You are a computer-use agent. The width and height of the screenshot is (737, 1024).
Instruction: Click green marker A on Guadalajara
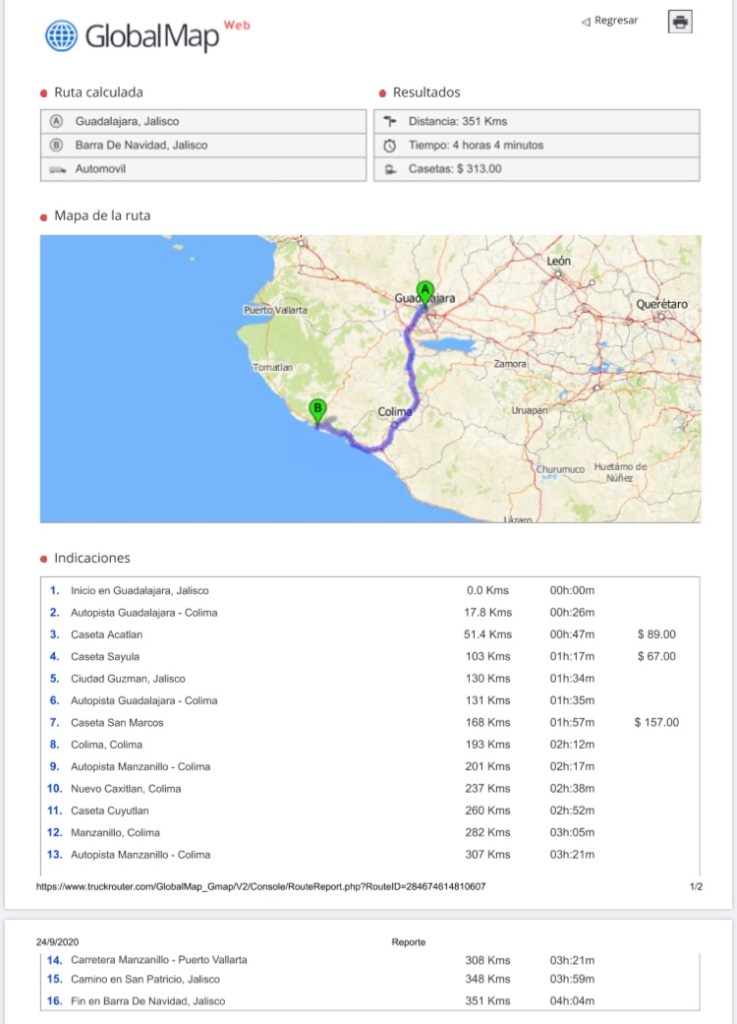point(425,292)
